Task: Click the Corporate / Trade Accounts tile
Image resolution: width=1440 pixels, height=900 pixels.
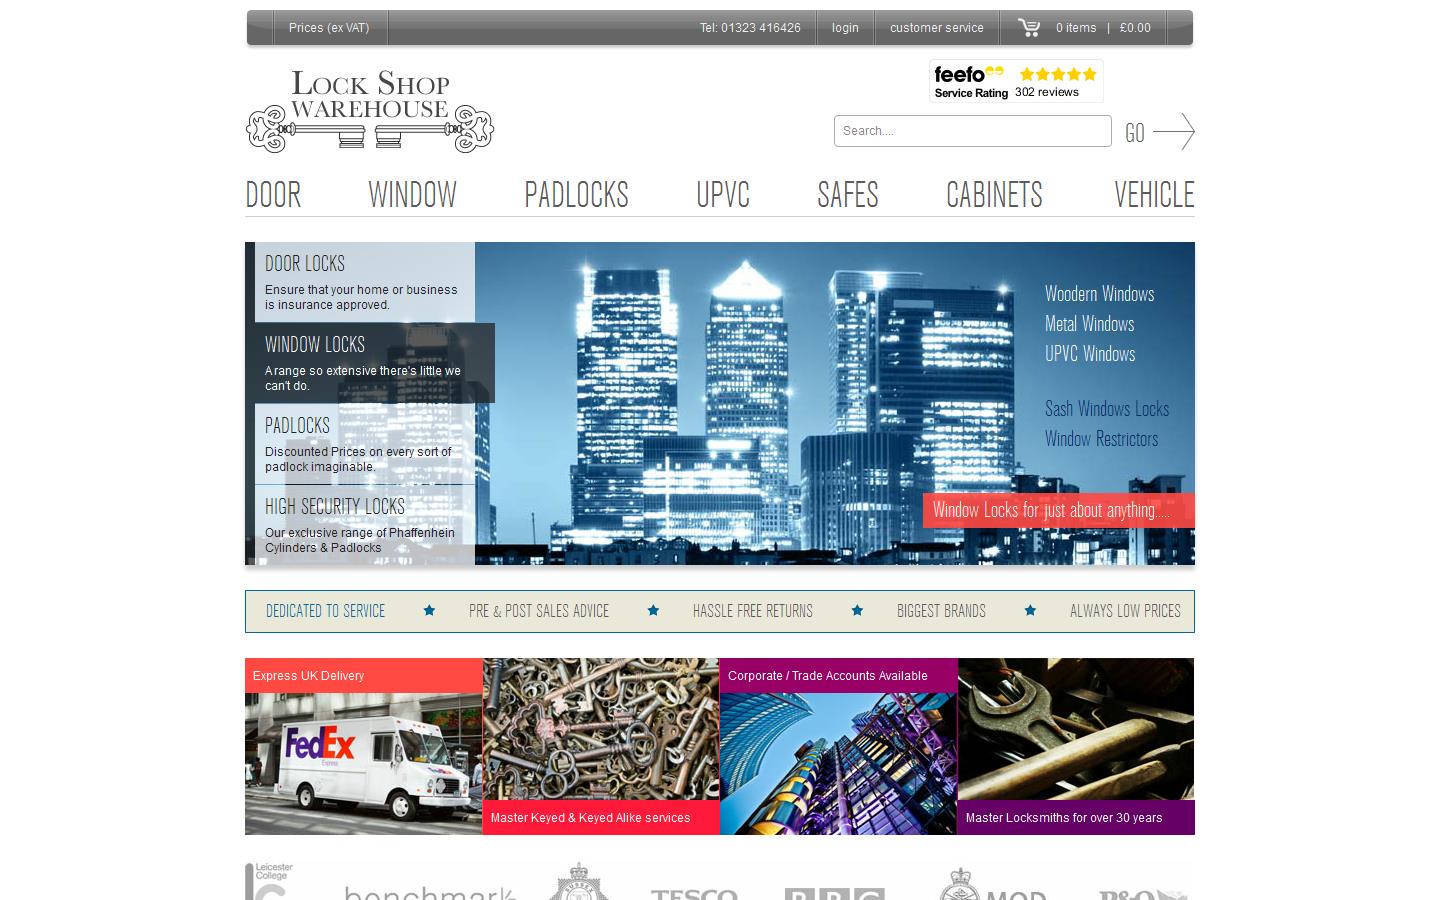Action: pos(838,746)
